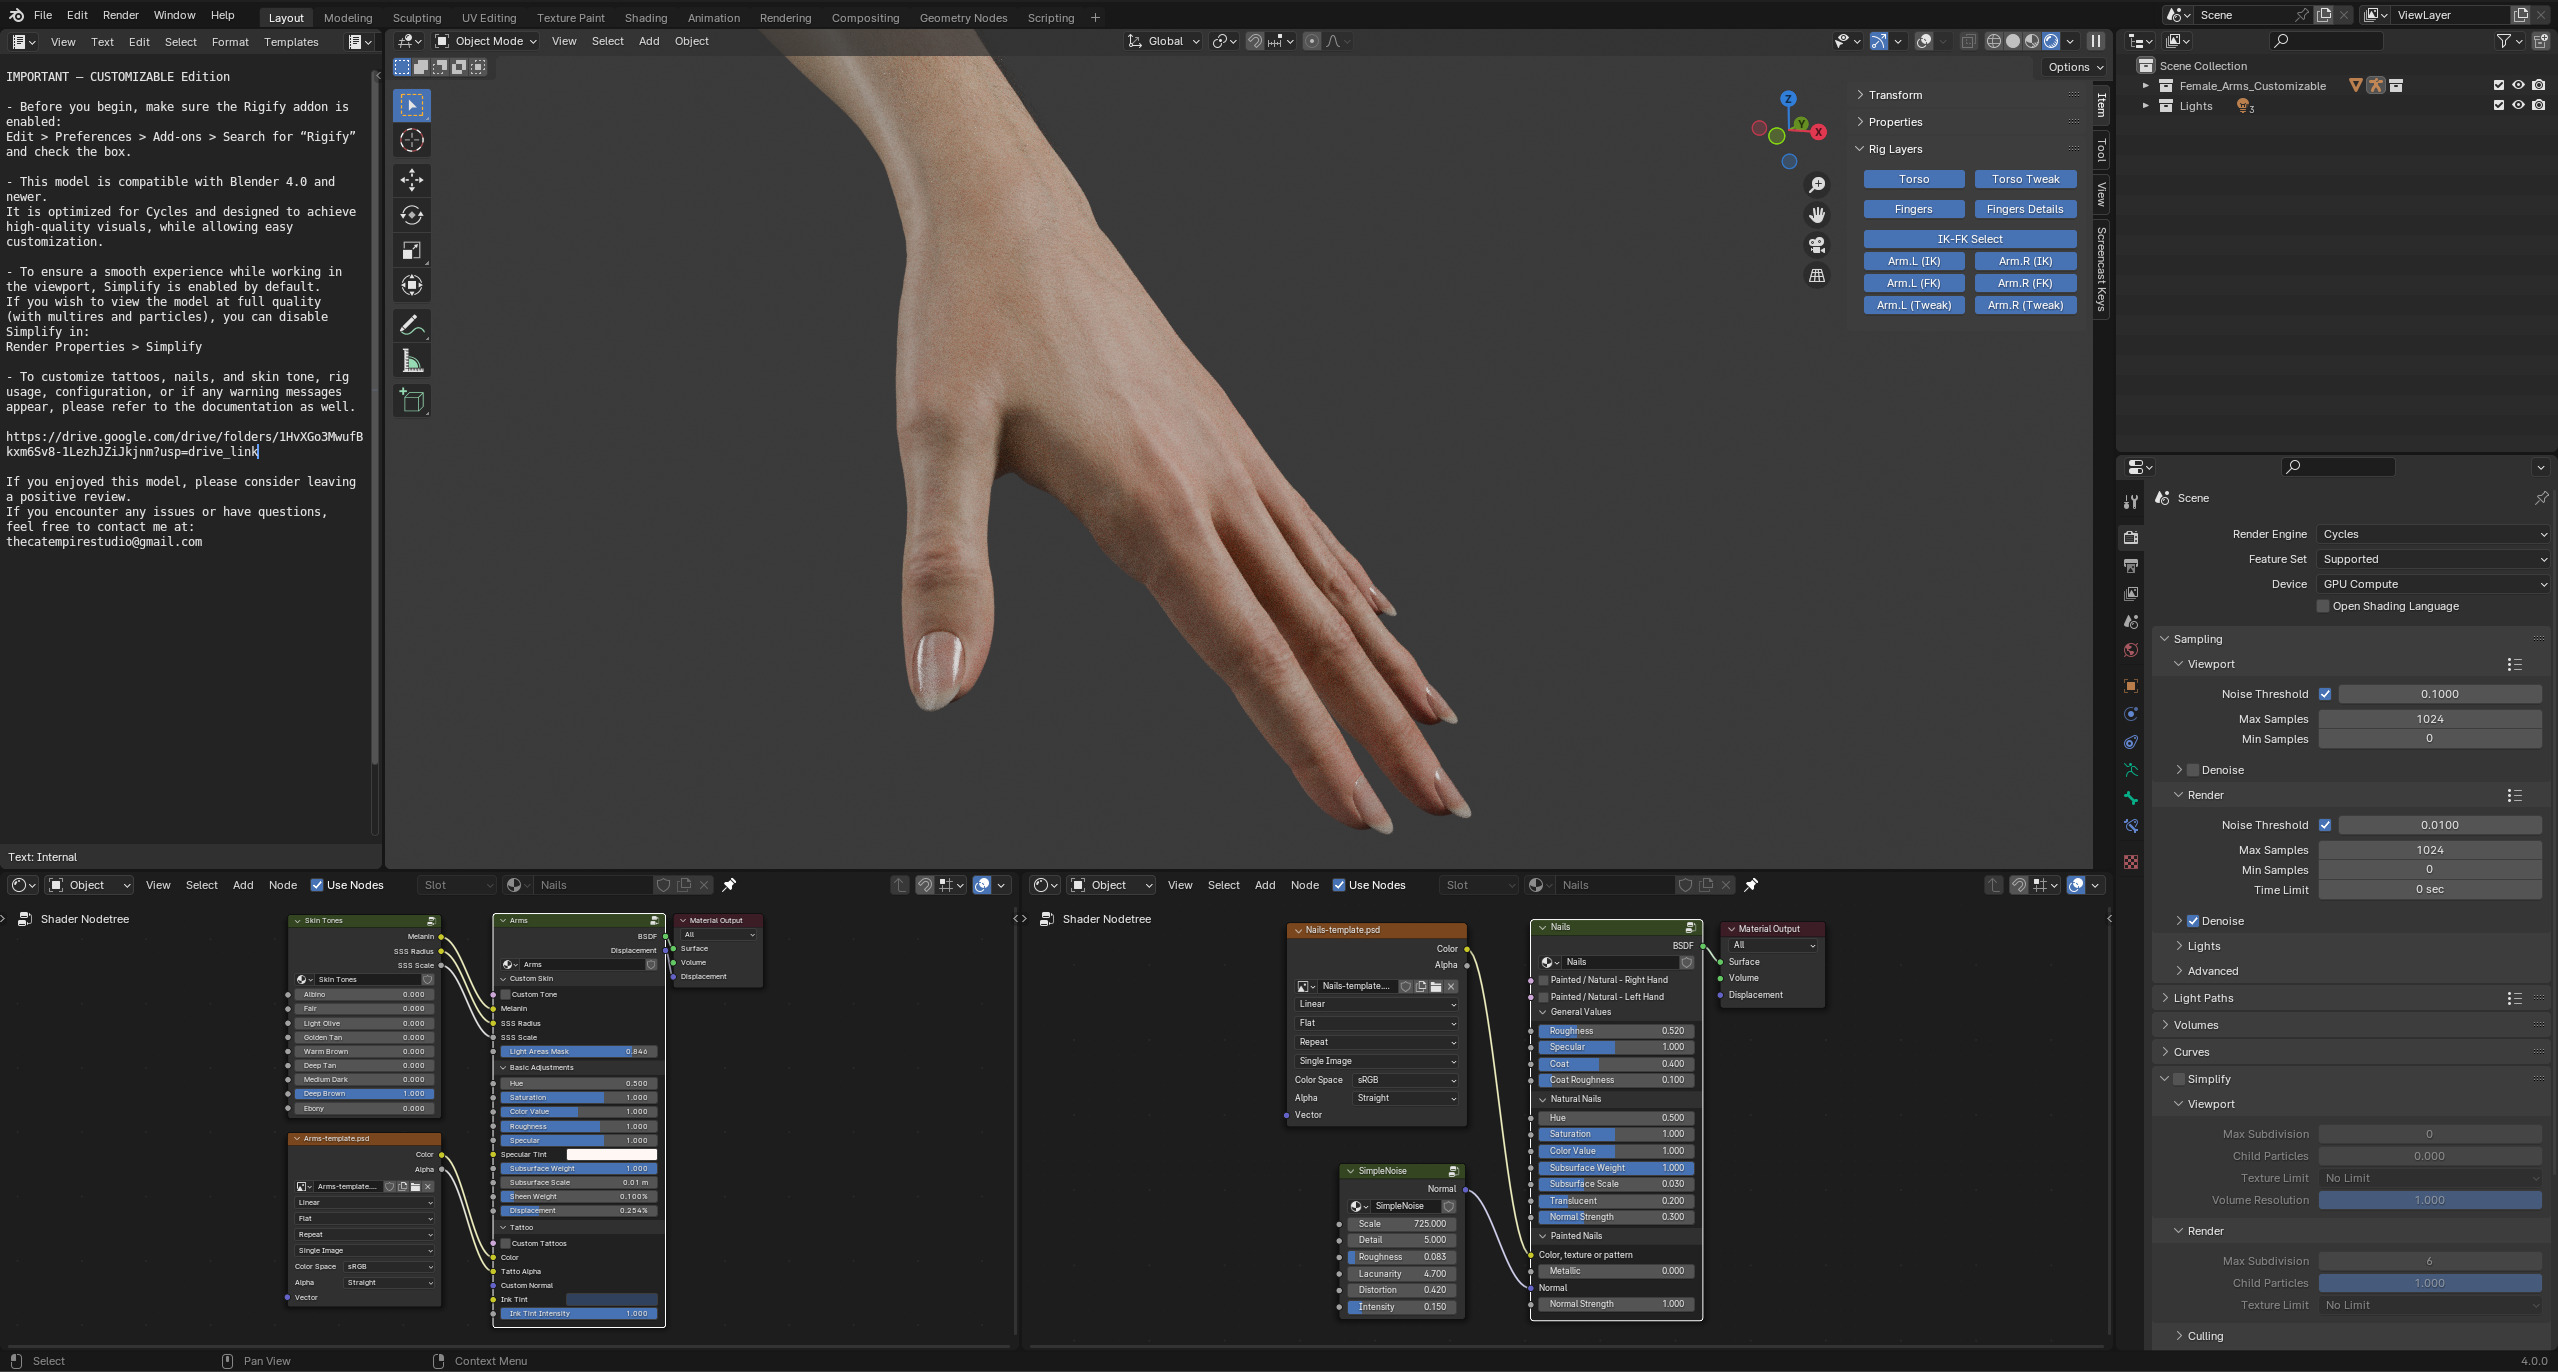Image resolution: width=2558 pixels, height=1372 pixels.
Task: Expand the Transform panel in sidebar
Action: (1894, 95)
